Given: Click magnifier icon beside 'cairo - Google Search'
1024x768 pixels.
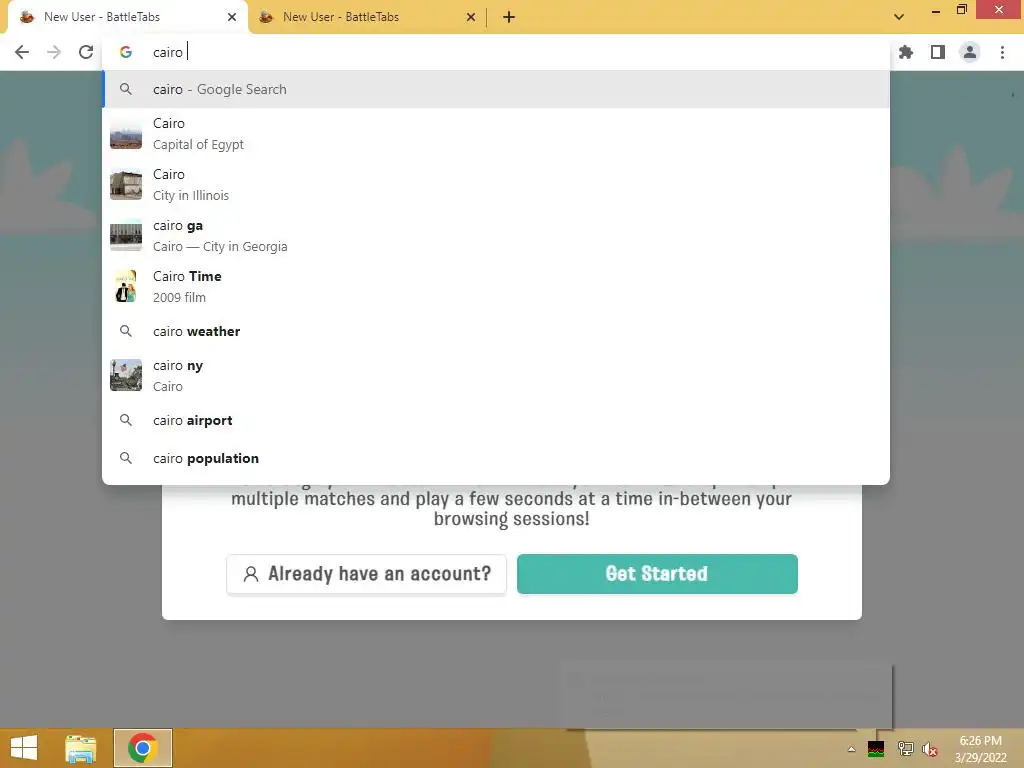Looking at the screenshot, I should pyautogui.click(x=126, y=89).
